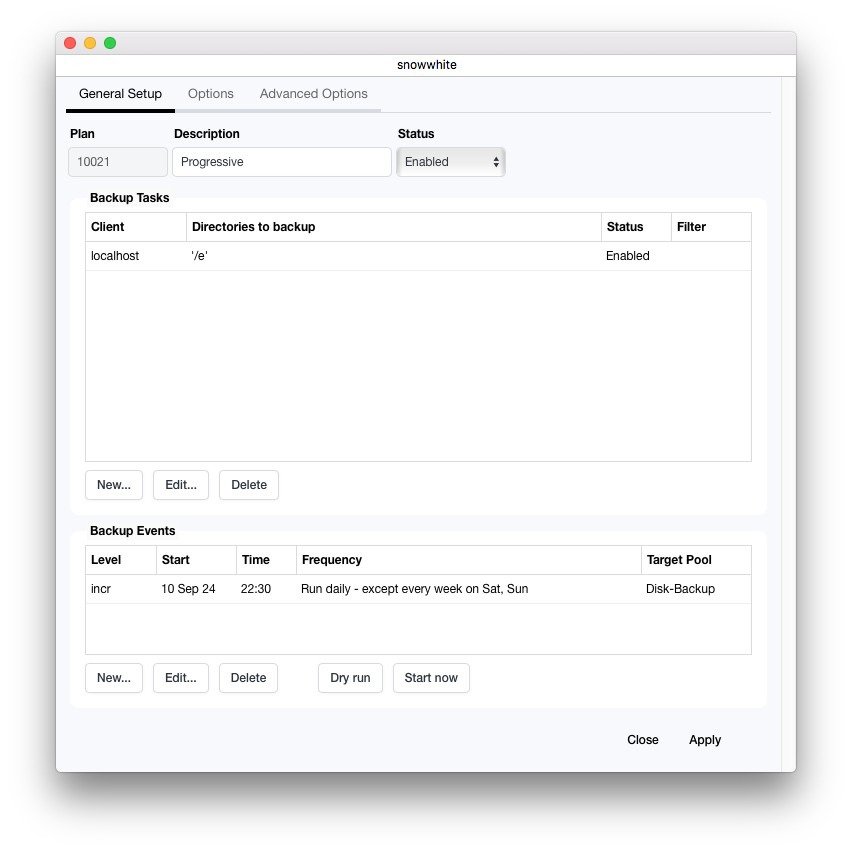The image size is (852, 852).
Task: Click the Start now button
Action: click(431, 678)
